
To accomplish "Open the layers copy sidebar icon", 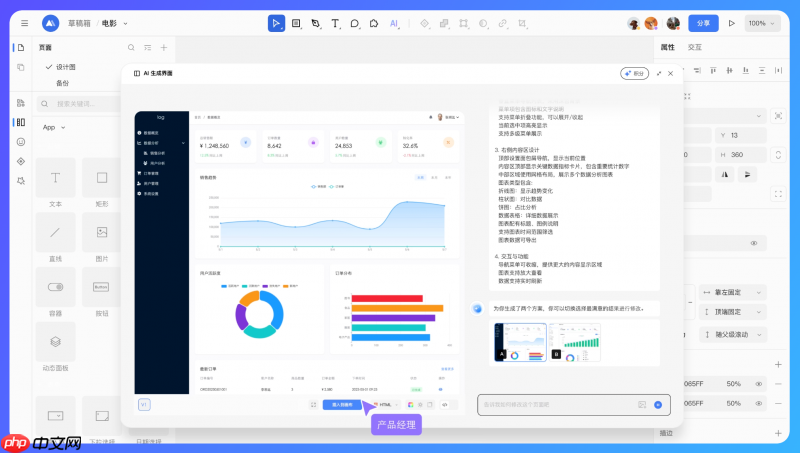I will click(21, 67).
